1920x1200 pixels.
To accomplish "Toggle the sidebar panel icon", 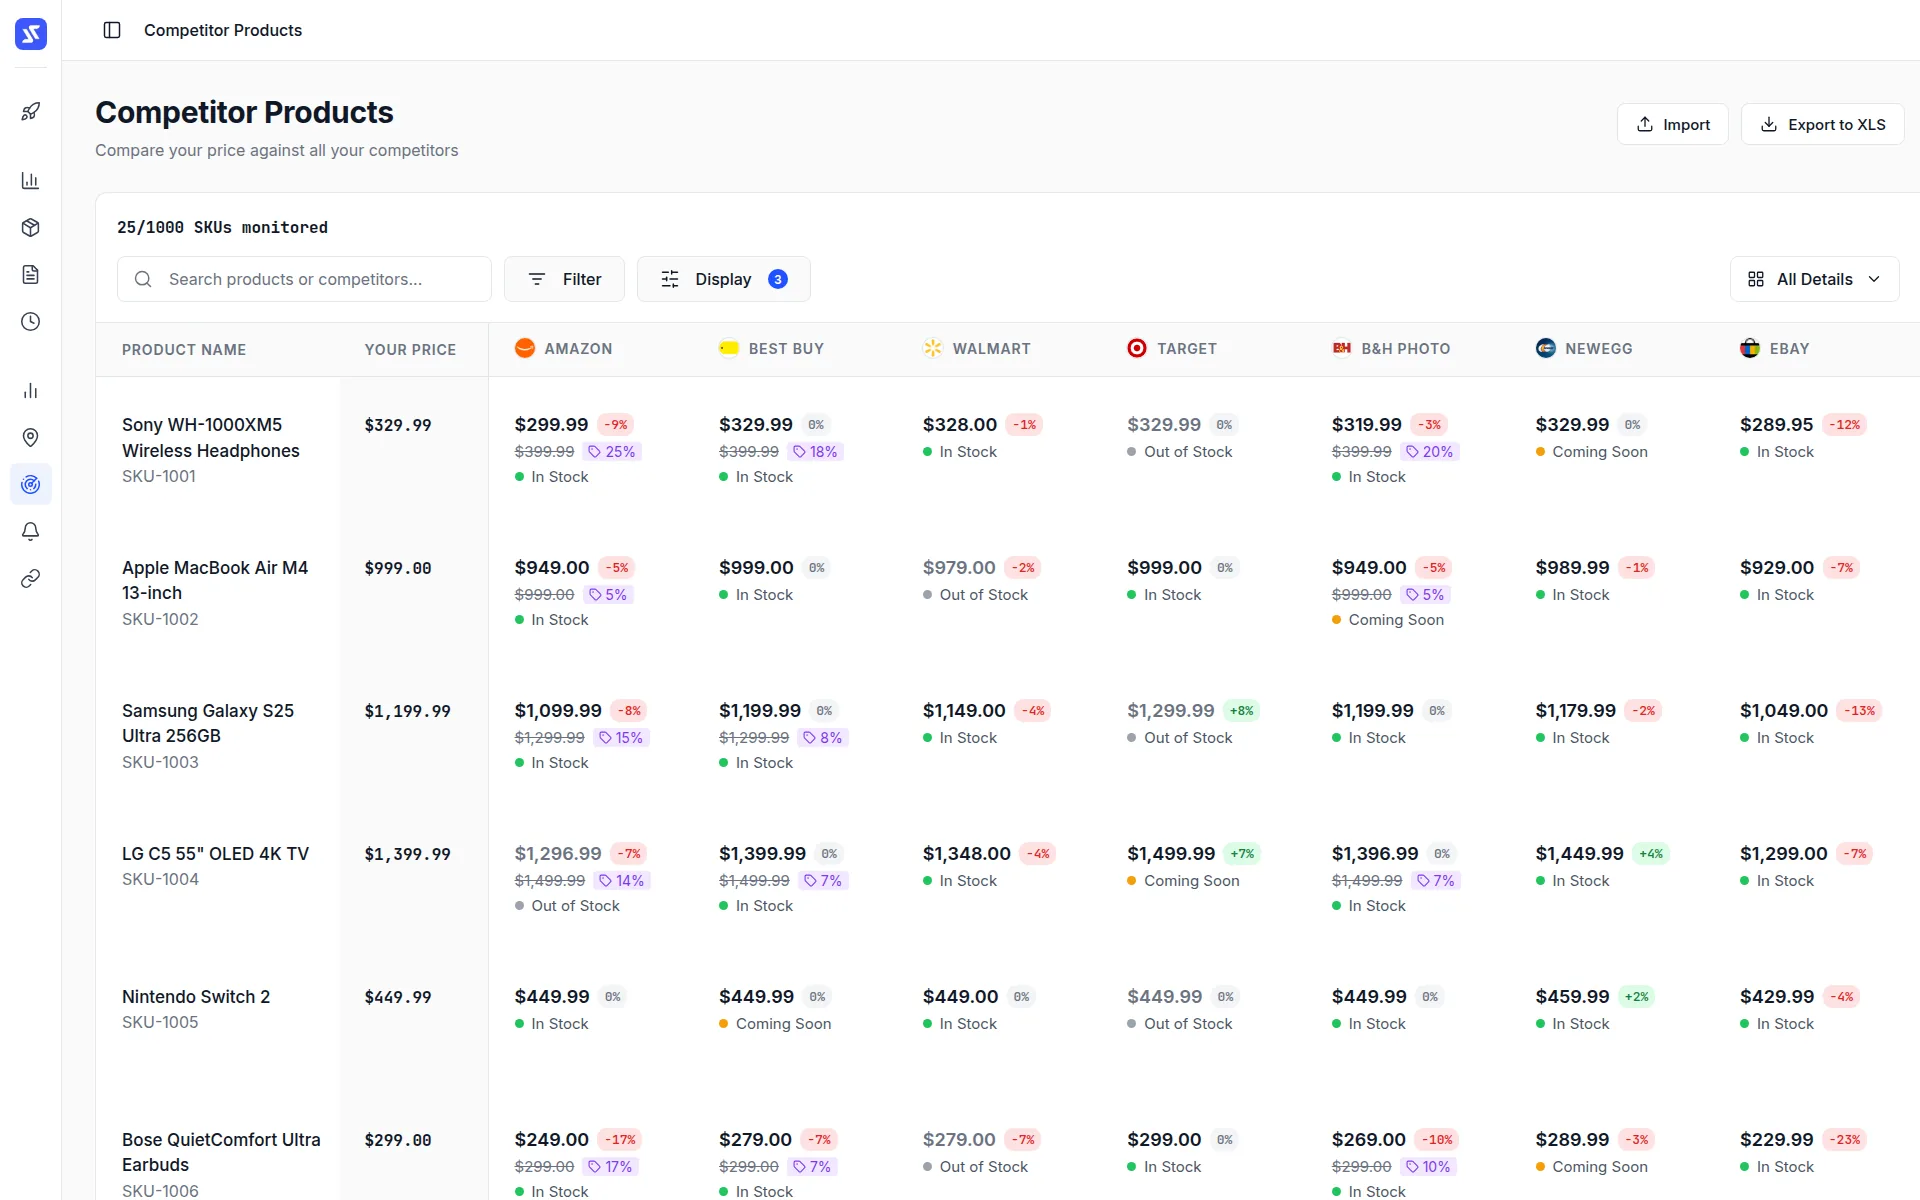I will tap(112, 30).
